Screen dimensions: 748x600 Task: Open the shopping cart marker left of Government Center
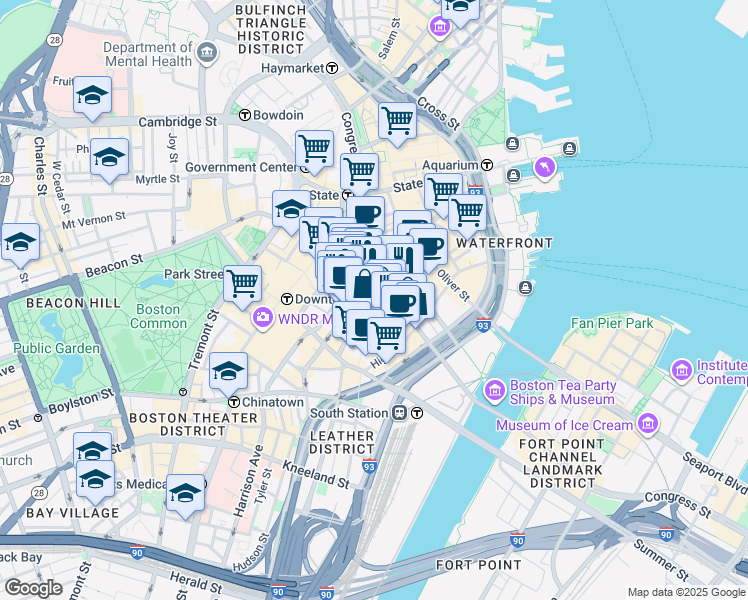pos(314,149)
